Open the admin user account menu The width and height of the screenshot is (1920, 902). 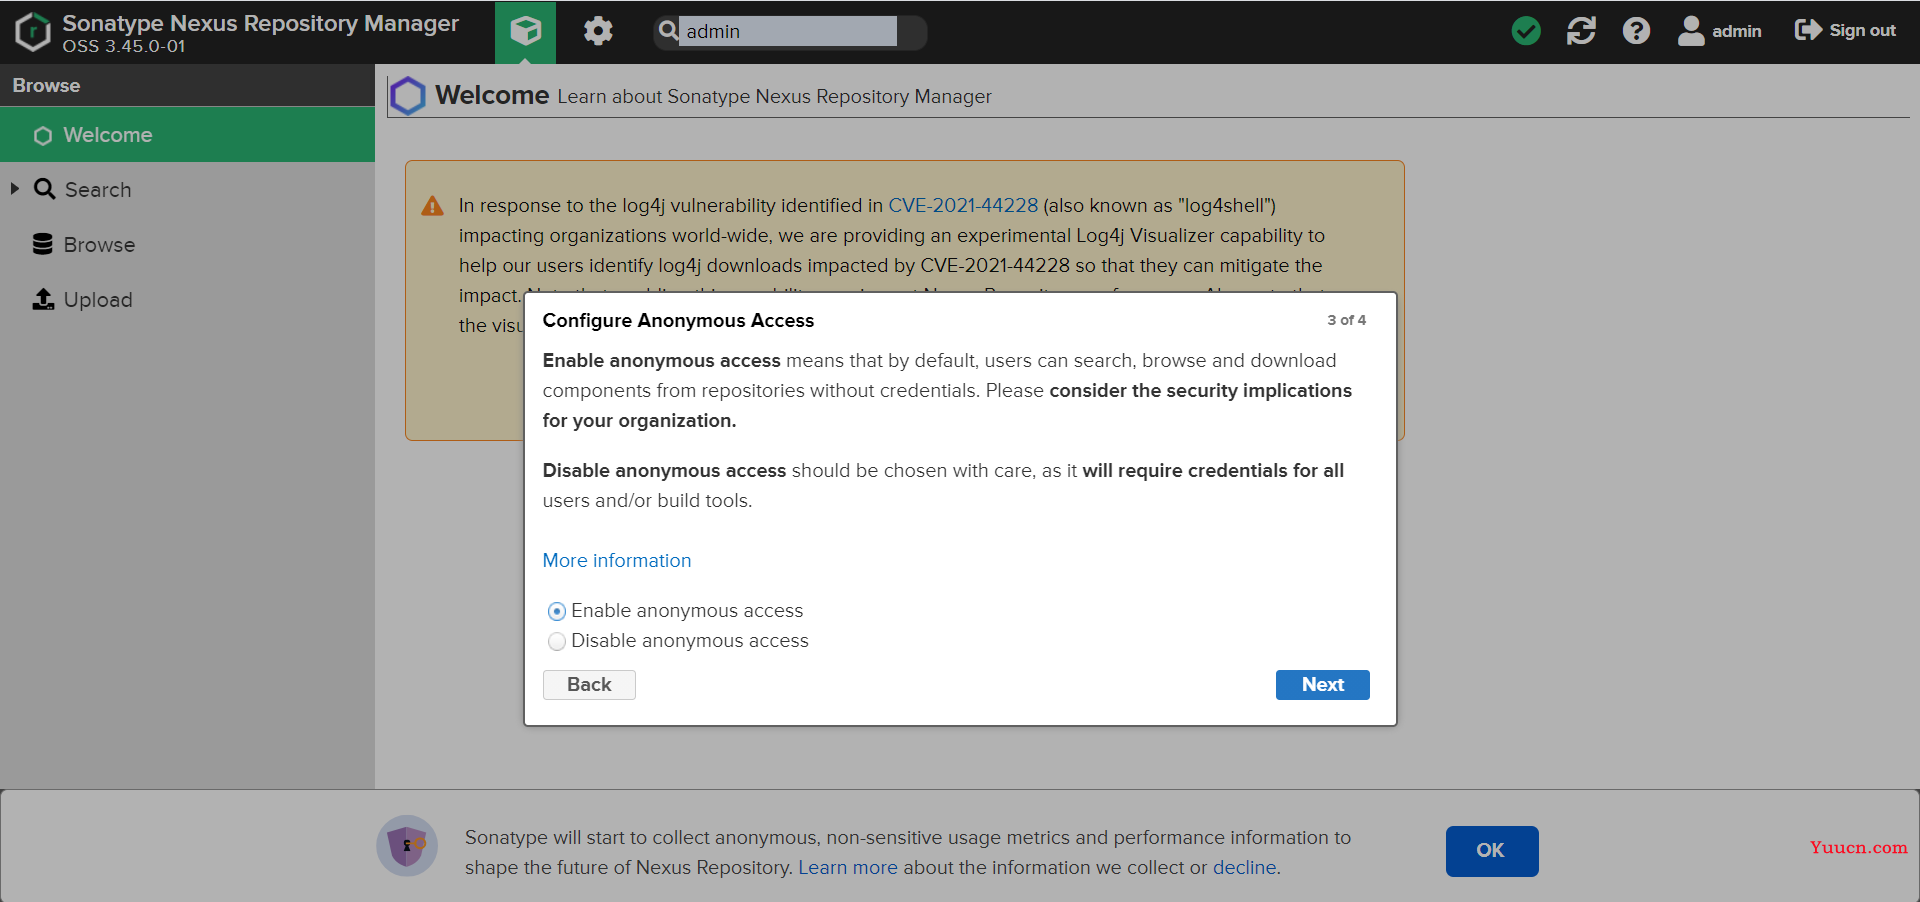point(1719,31)
